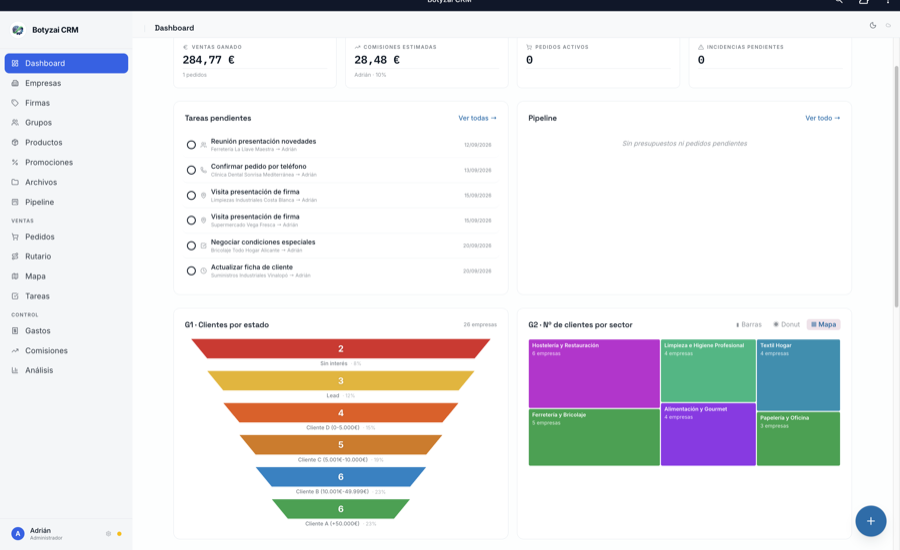
Task: Click the page vertical scrollbar
Action: 897,187
